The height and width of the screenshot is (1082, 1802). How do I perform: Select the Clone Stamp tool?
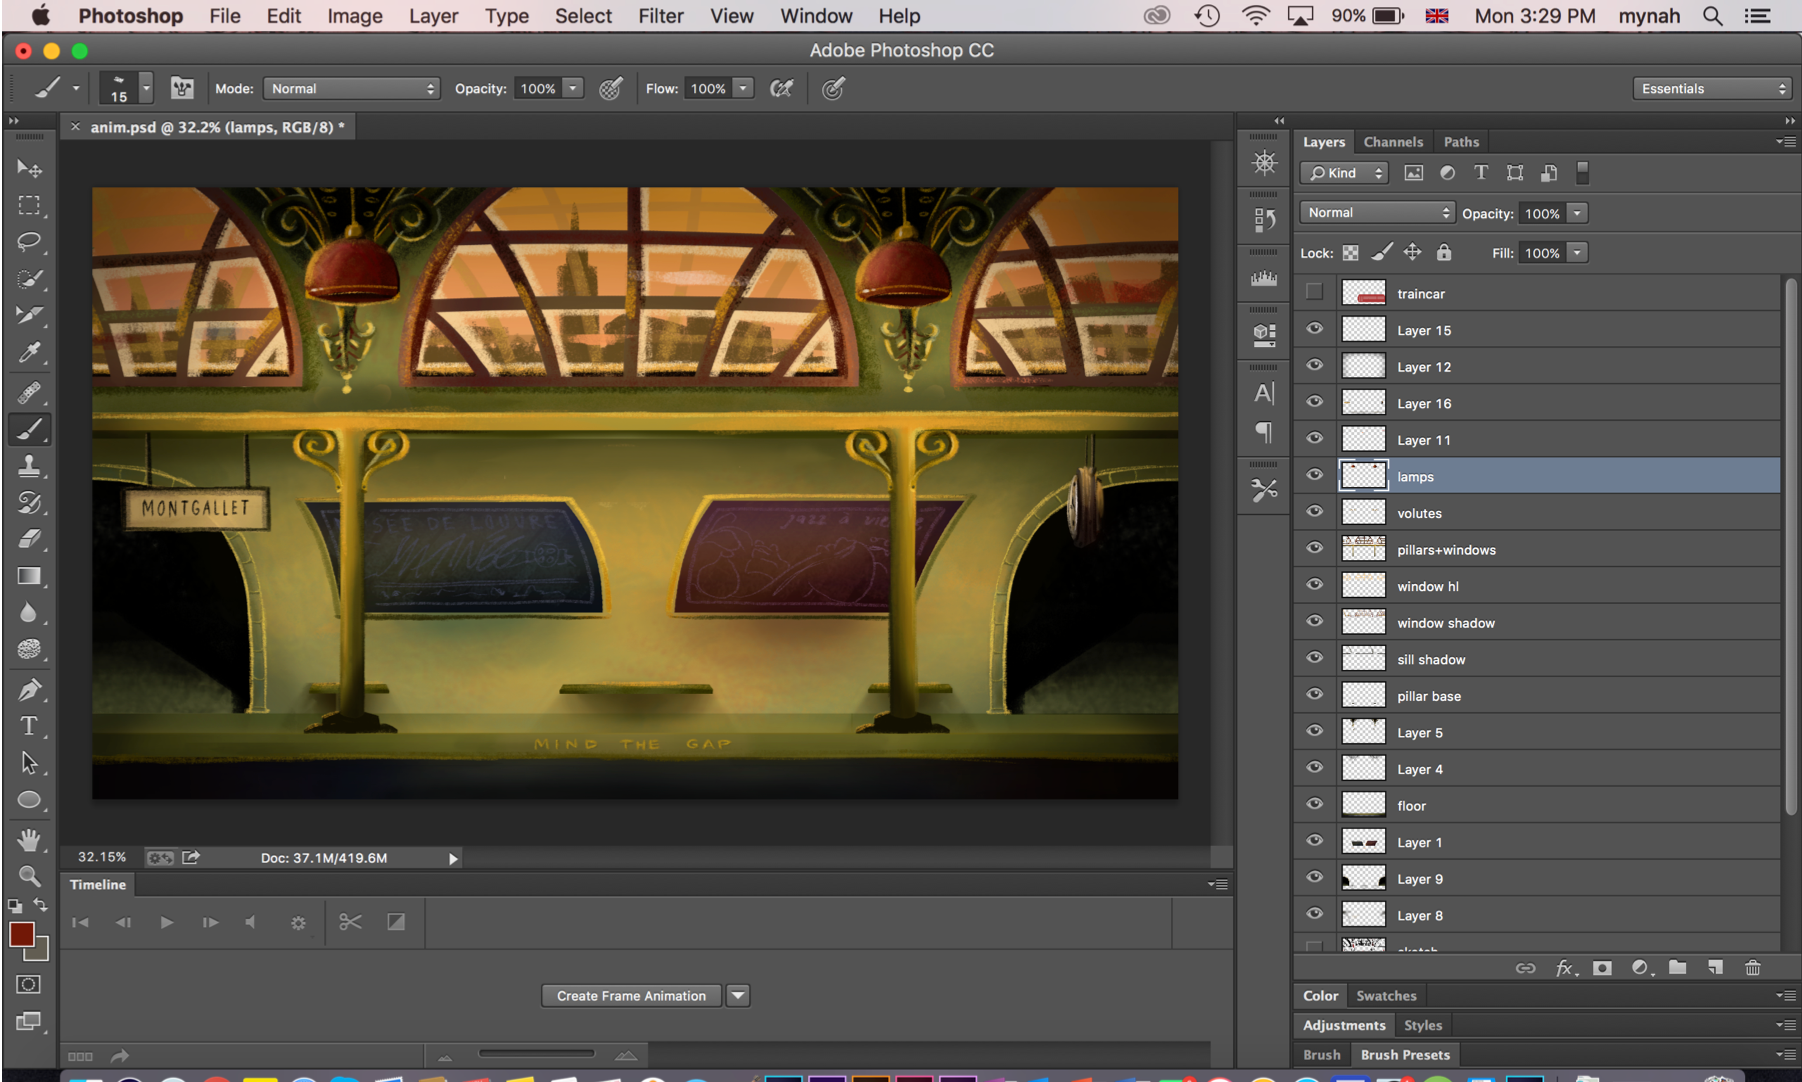[x=29, y=466]
